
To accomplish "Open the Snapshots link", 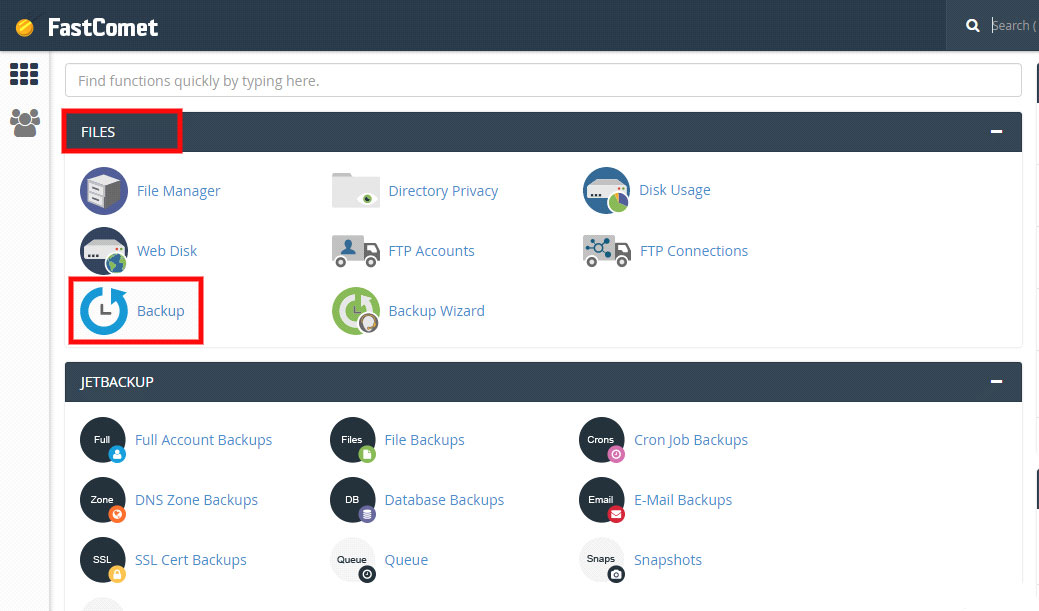I will (x=668, y=560).
